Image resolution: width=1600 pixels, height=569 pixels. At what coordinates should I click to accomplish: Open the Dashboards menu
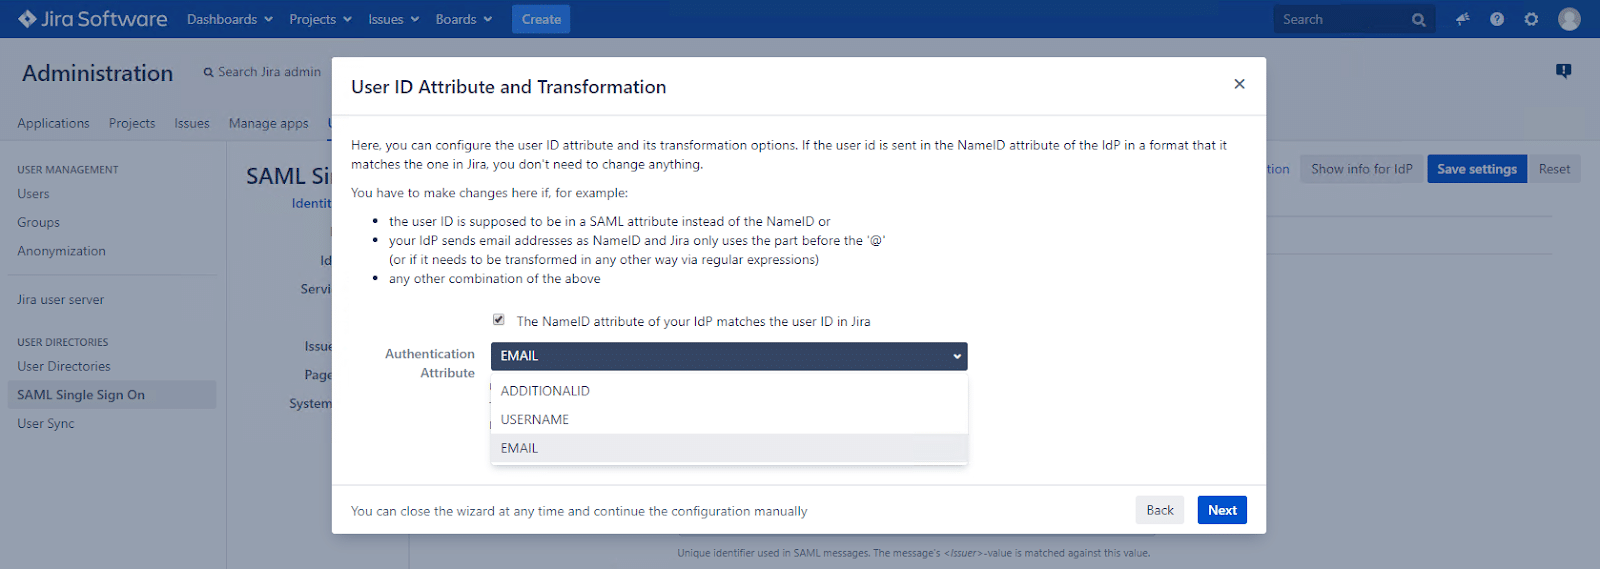[229, 19]
